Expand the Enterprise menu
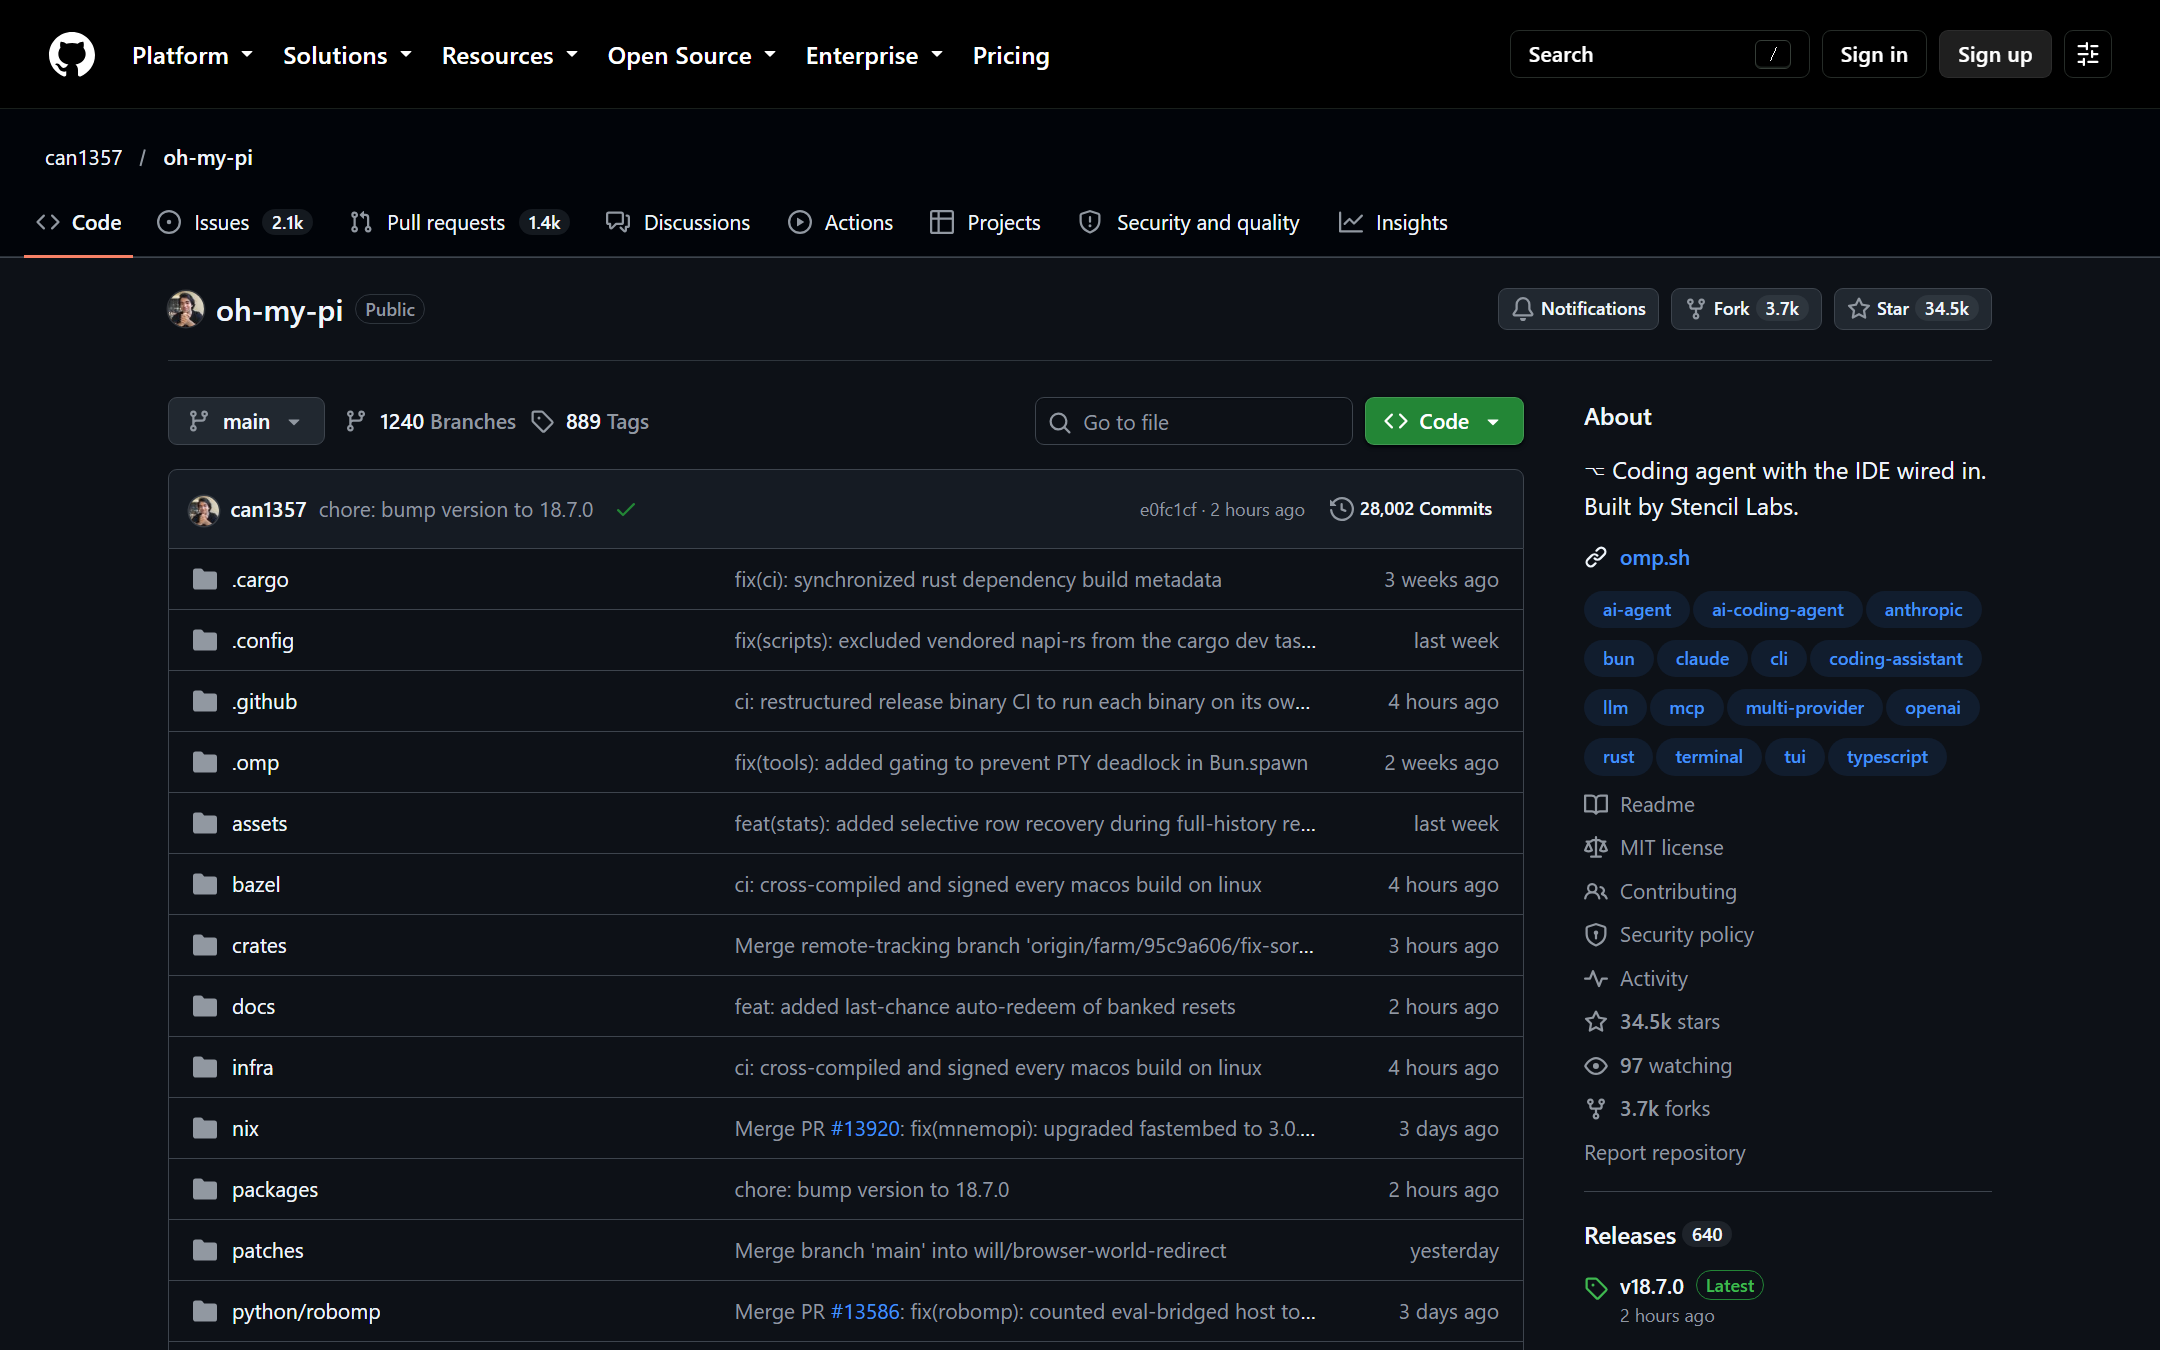2160x1350 pixels. [x=874, y=55]
